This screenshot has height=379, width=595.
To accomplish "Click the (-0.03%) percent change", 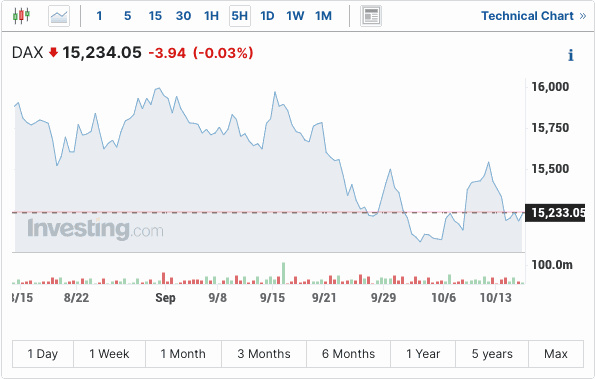I will 223,53.
